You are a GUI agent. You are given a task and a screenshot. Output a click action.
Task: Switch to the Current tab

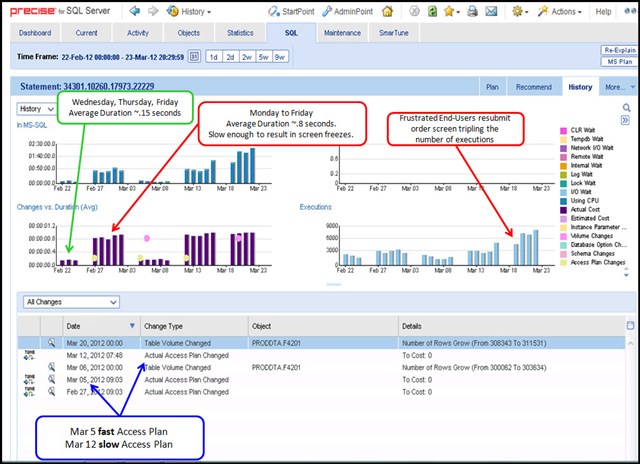coord(86,33)
